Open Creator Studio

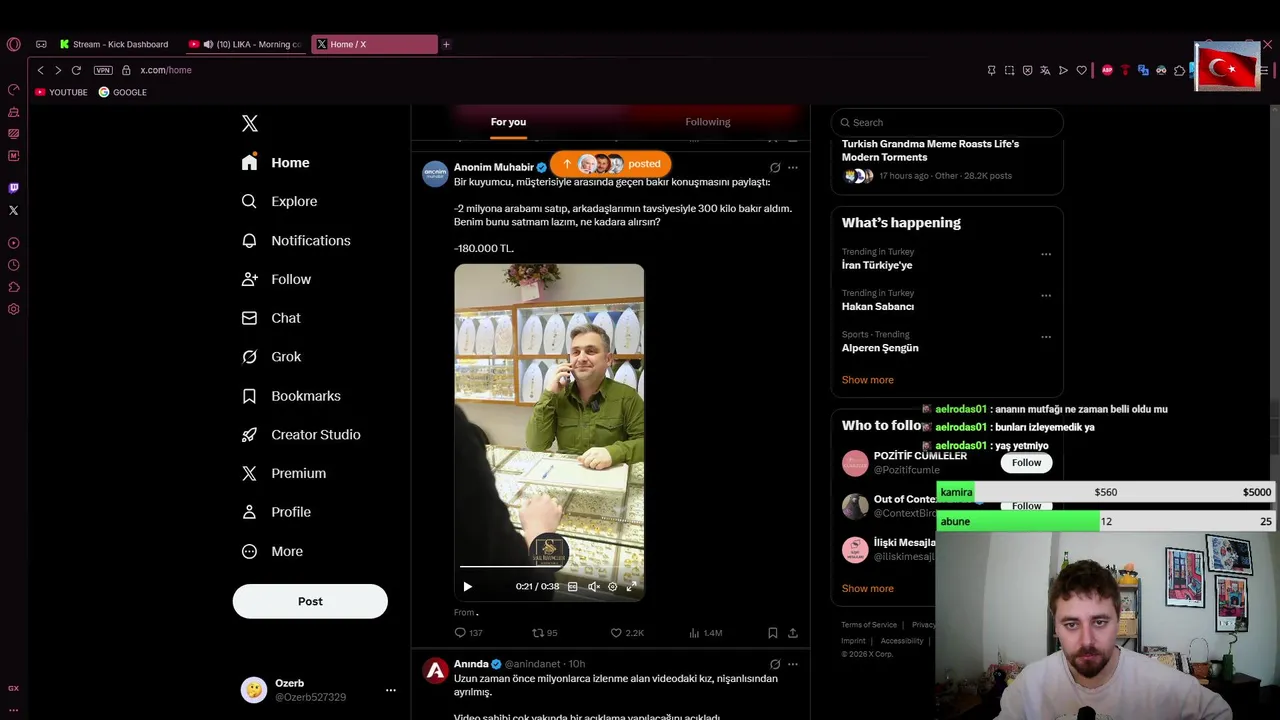click(x=301, y=435)
